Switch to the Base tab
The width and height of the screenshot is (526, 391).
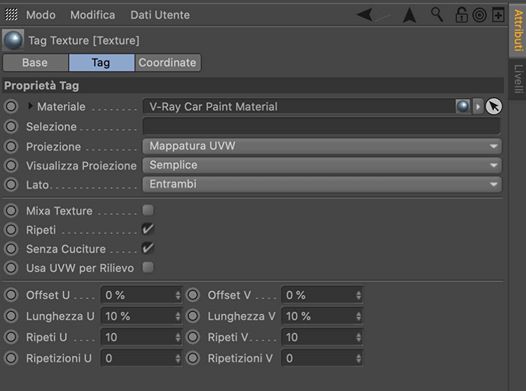click(35, 63)
